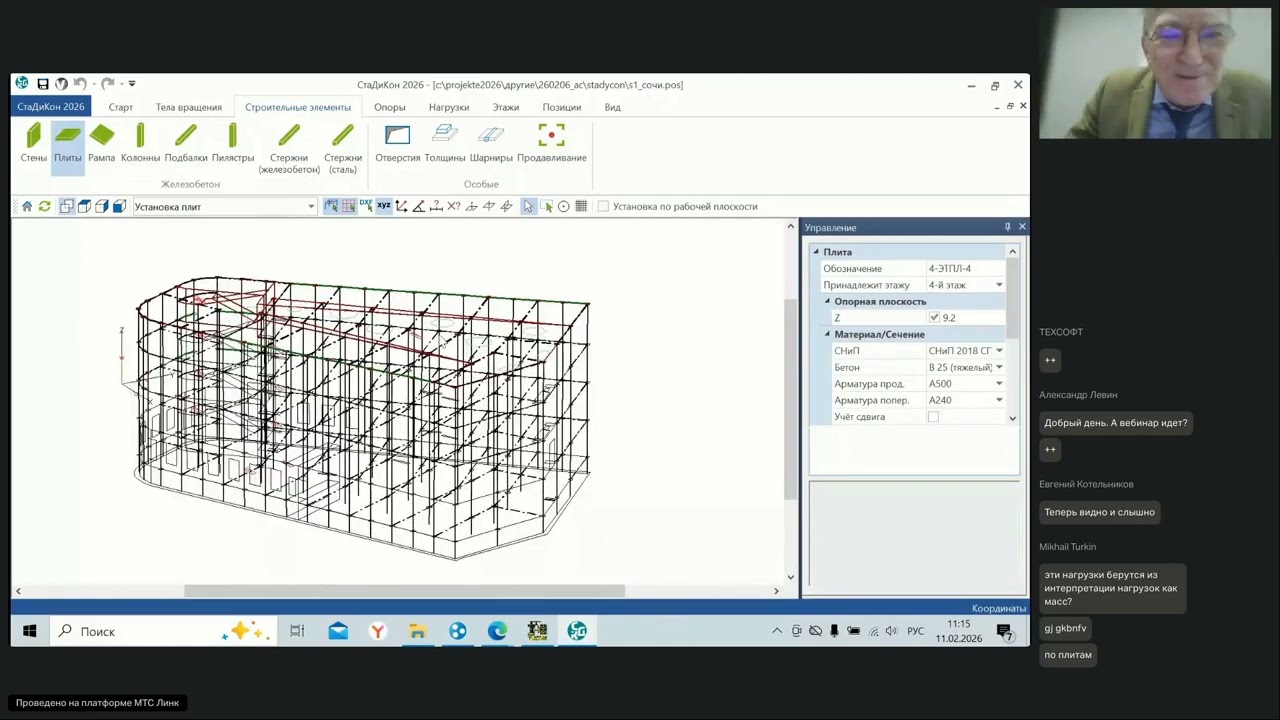Open the Бетон class dropdown

pyautogui.click(x=999, y=367)
